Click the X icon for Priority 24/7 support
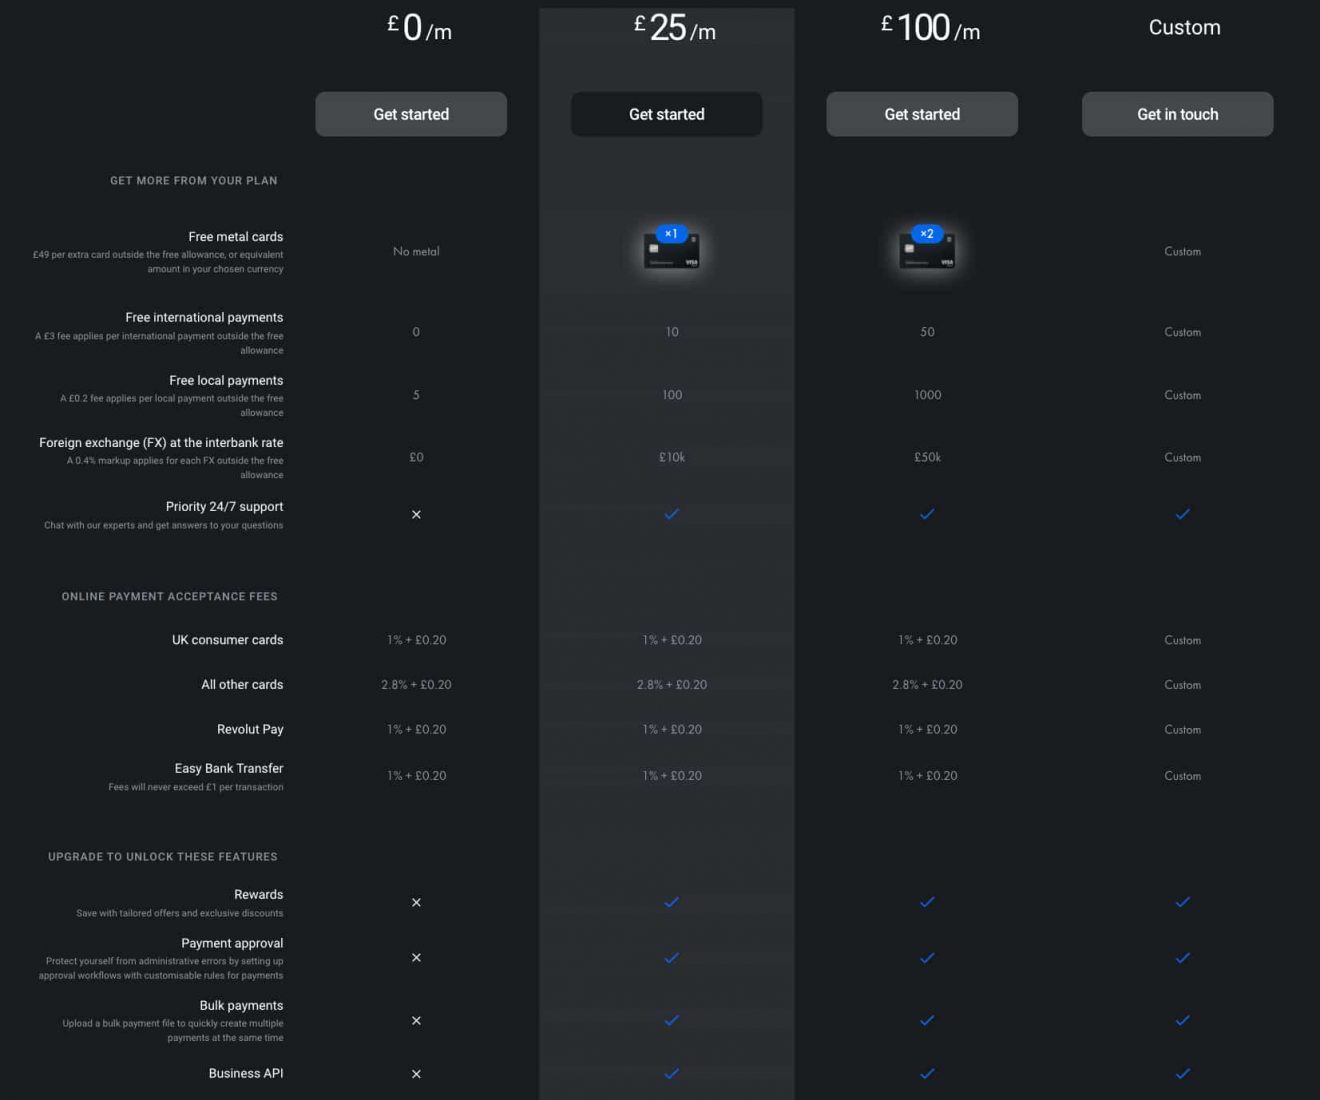1320x1100 pixels. click(x=416, y=514)
